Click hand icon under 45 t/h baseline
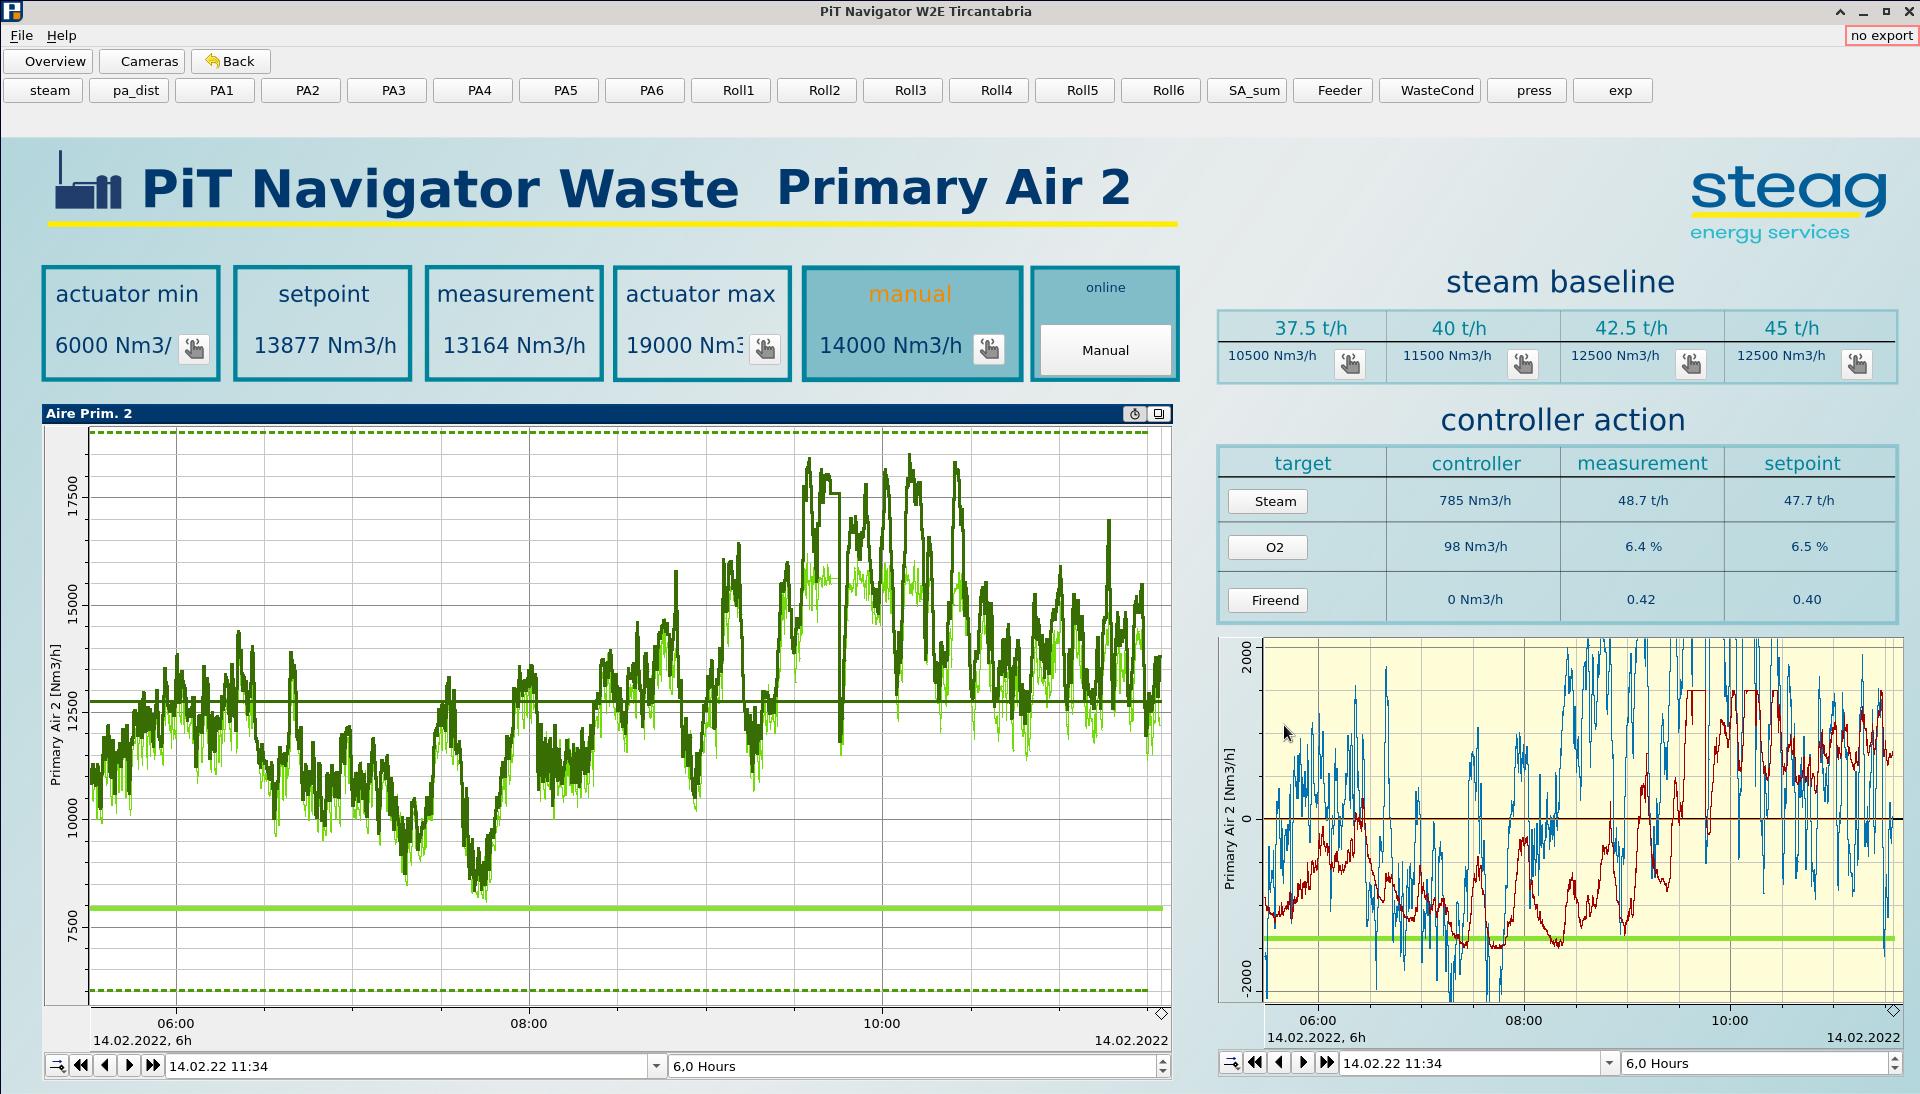 pos(1856,364)
